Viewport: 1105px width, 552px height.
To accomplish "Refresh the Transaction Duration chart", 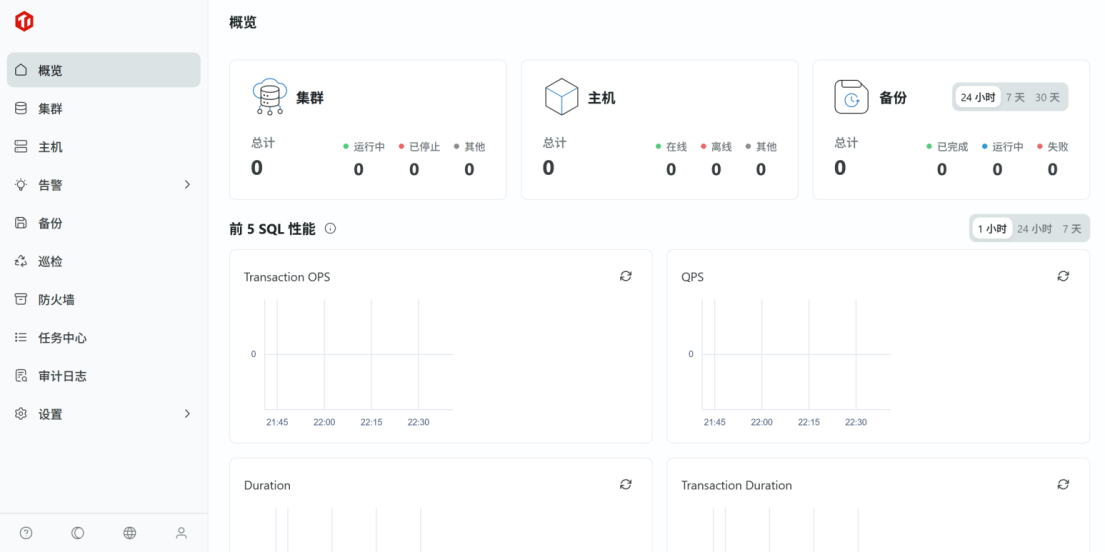I will 1063,484.
